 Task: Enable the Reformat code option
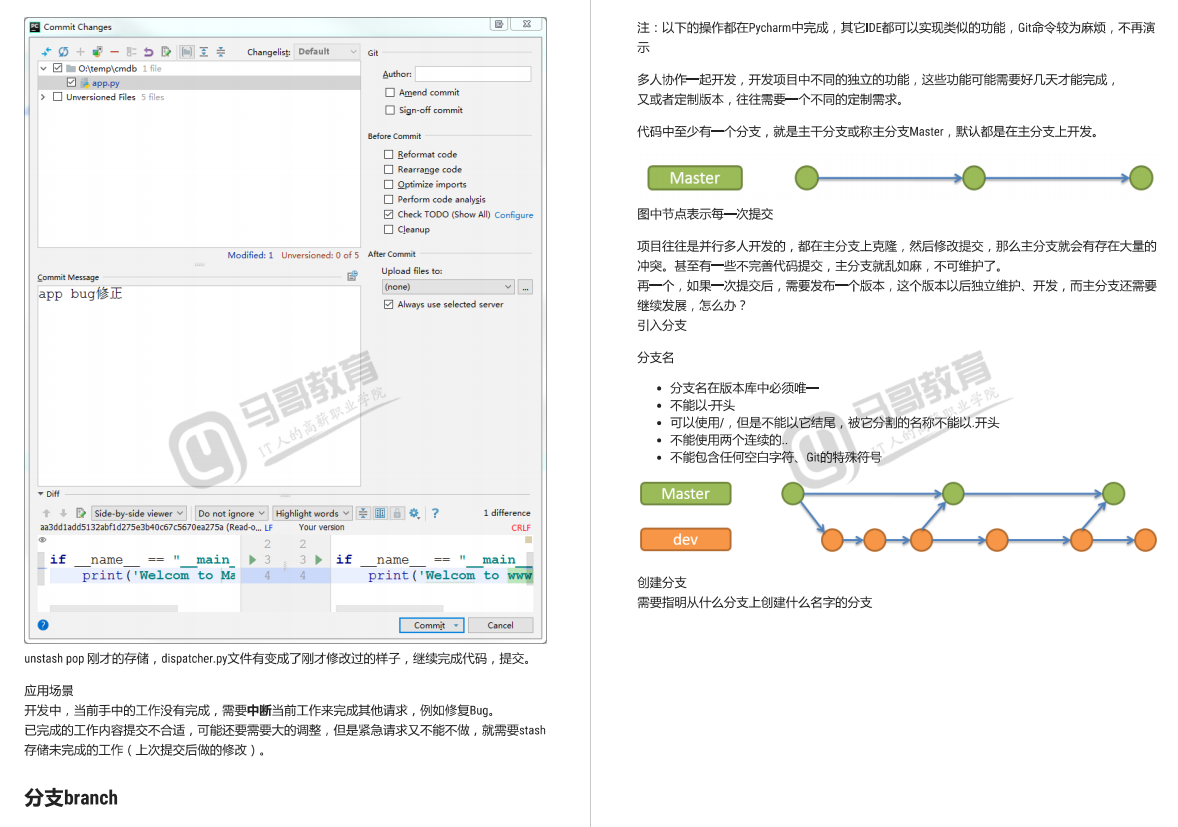(x=390, y=155)
